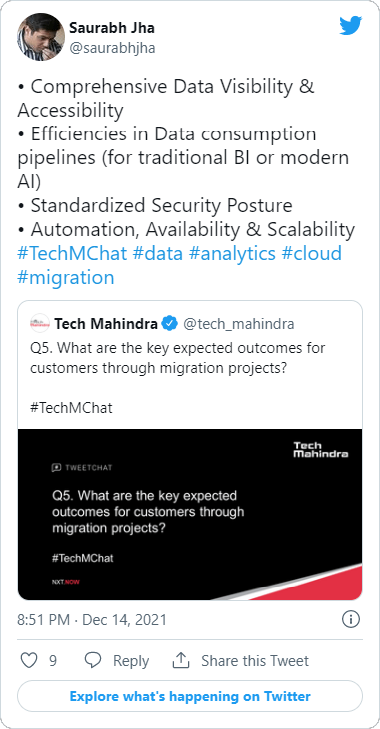
Task: Open the #data hashtag link
Action: tap(158, 254)
